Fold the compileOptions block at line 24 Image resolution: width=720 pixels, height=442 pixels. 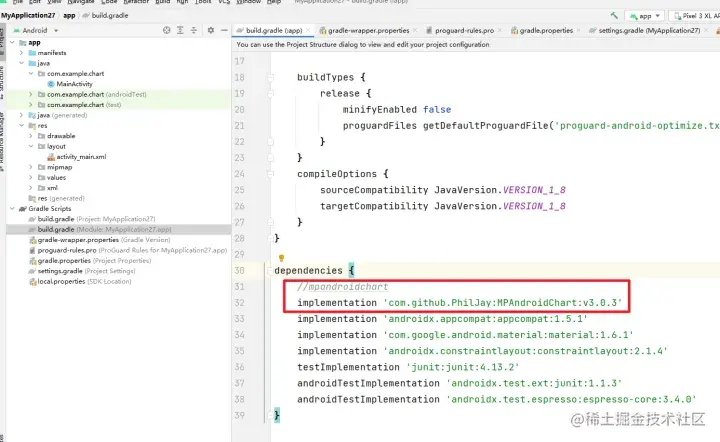click(x=270, y=174)
